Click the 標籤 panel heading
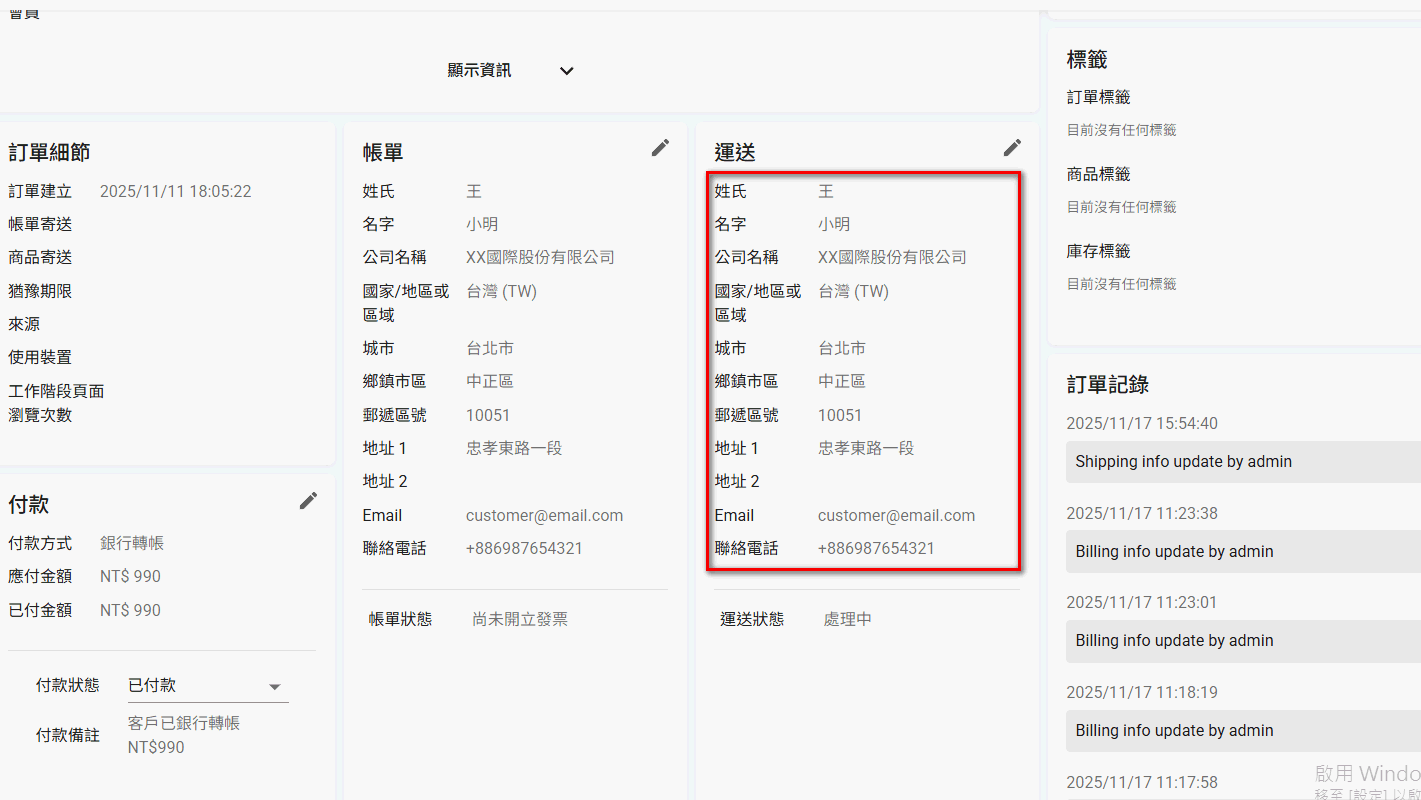 click(1087, 60)
